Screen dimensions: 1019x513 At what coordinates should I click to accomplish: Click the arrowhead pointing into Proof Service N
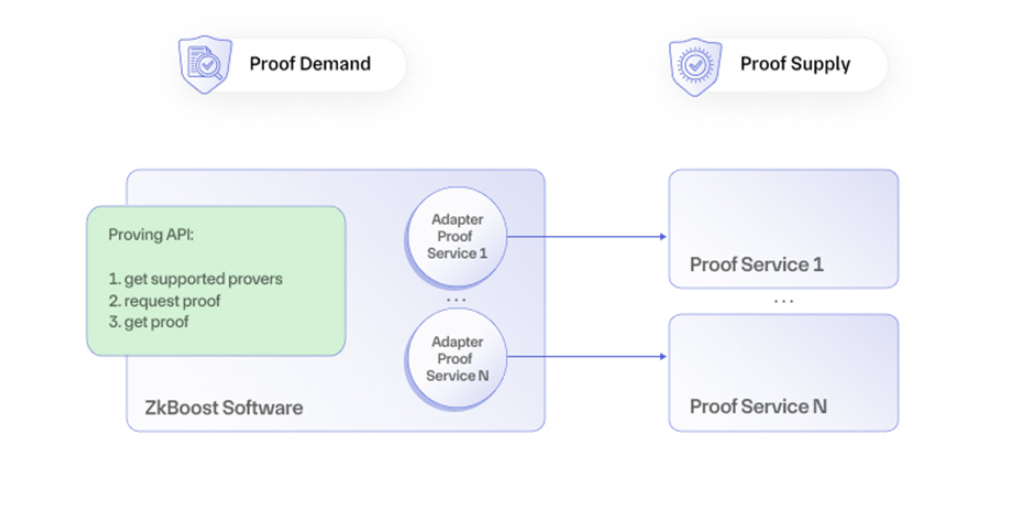pyautogui.click(x=662, y=357)
